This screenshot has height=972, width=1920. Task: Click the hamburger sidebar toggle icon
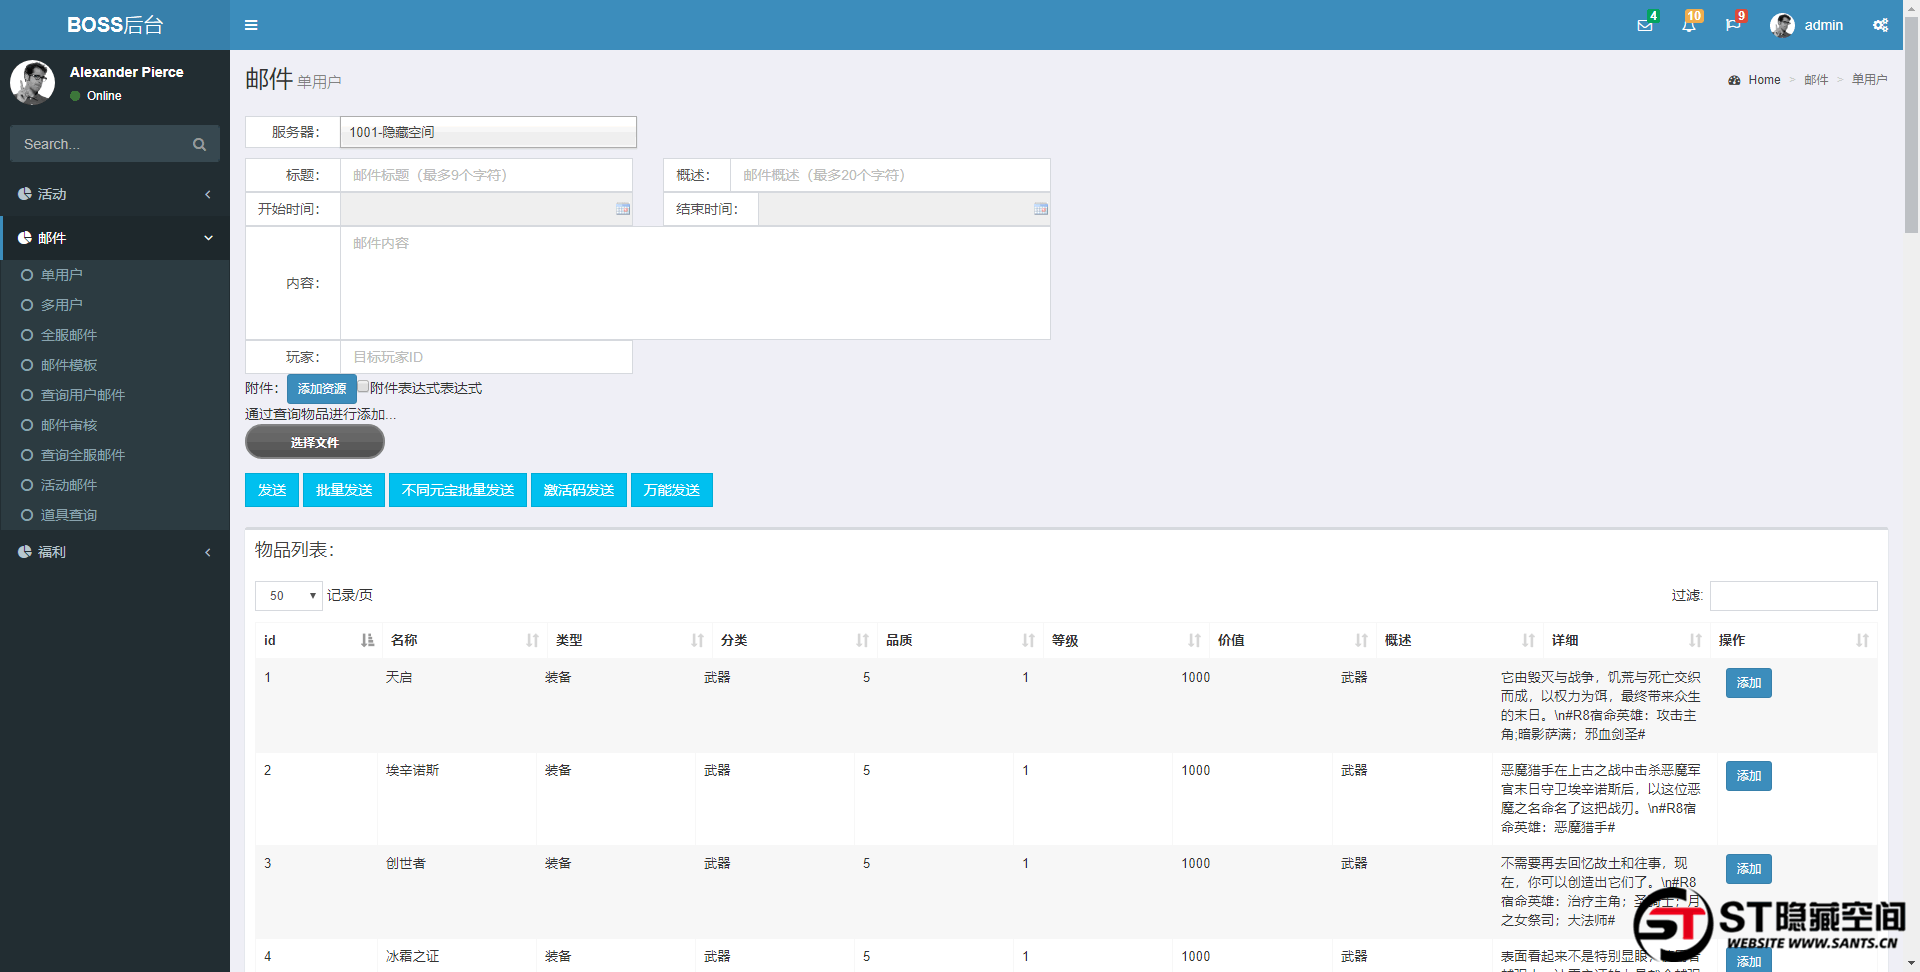tap(251, 25)
